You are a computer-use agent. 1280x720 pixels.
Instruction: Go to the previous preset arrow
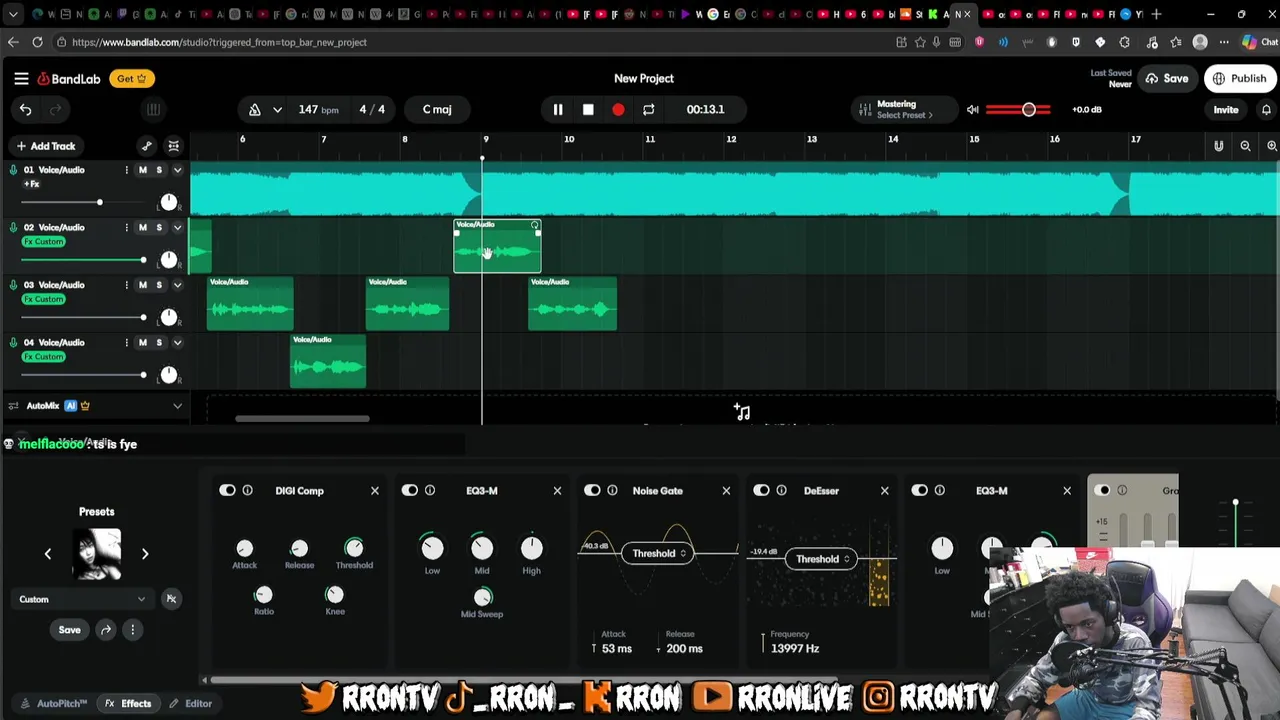(x=47, y=554)
